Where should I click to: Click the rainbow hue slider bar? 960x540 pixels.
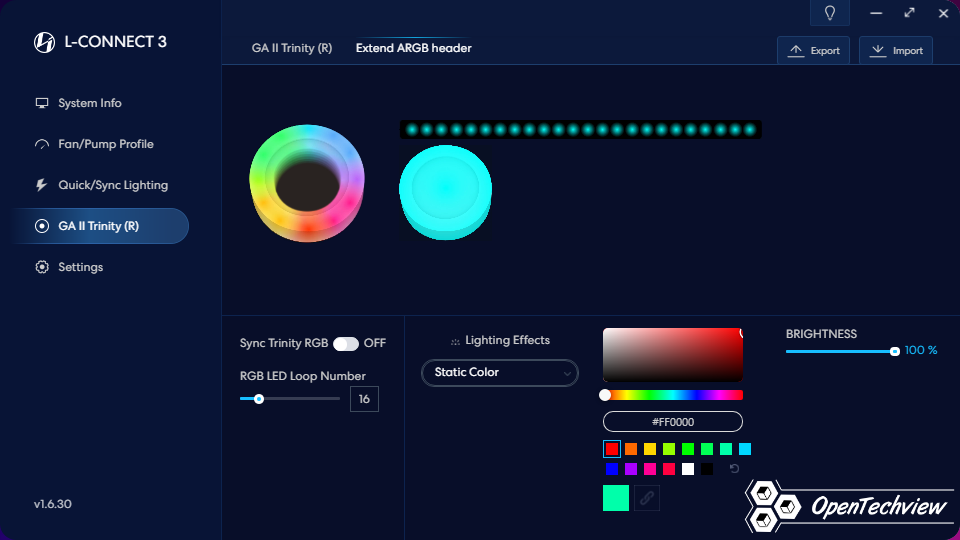pyautogui.click(x=672, y=396)
